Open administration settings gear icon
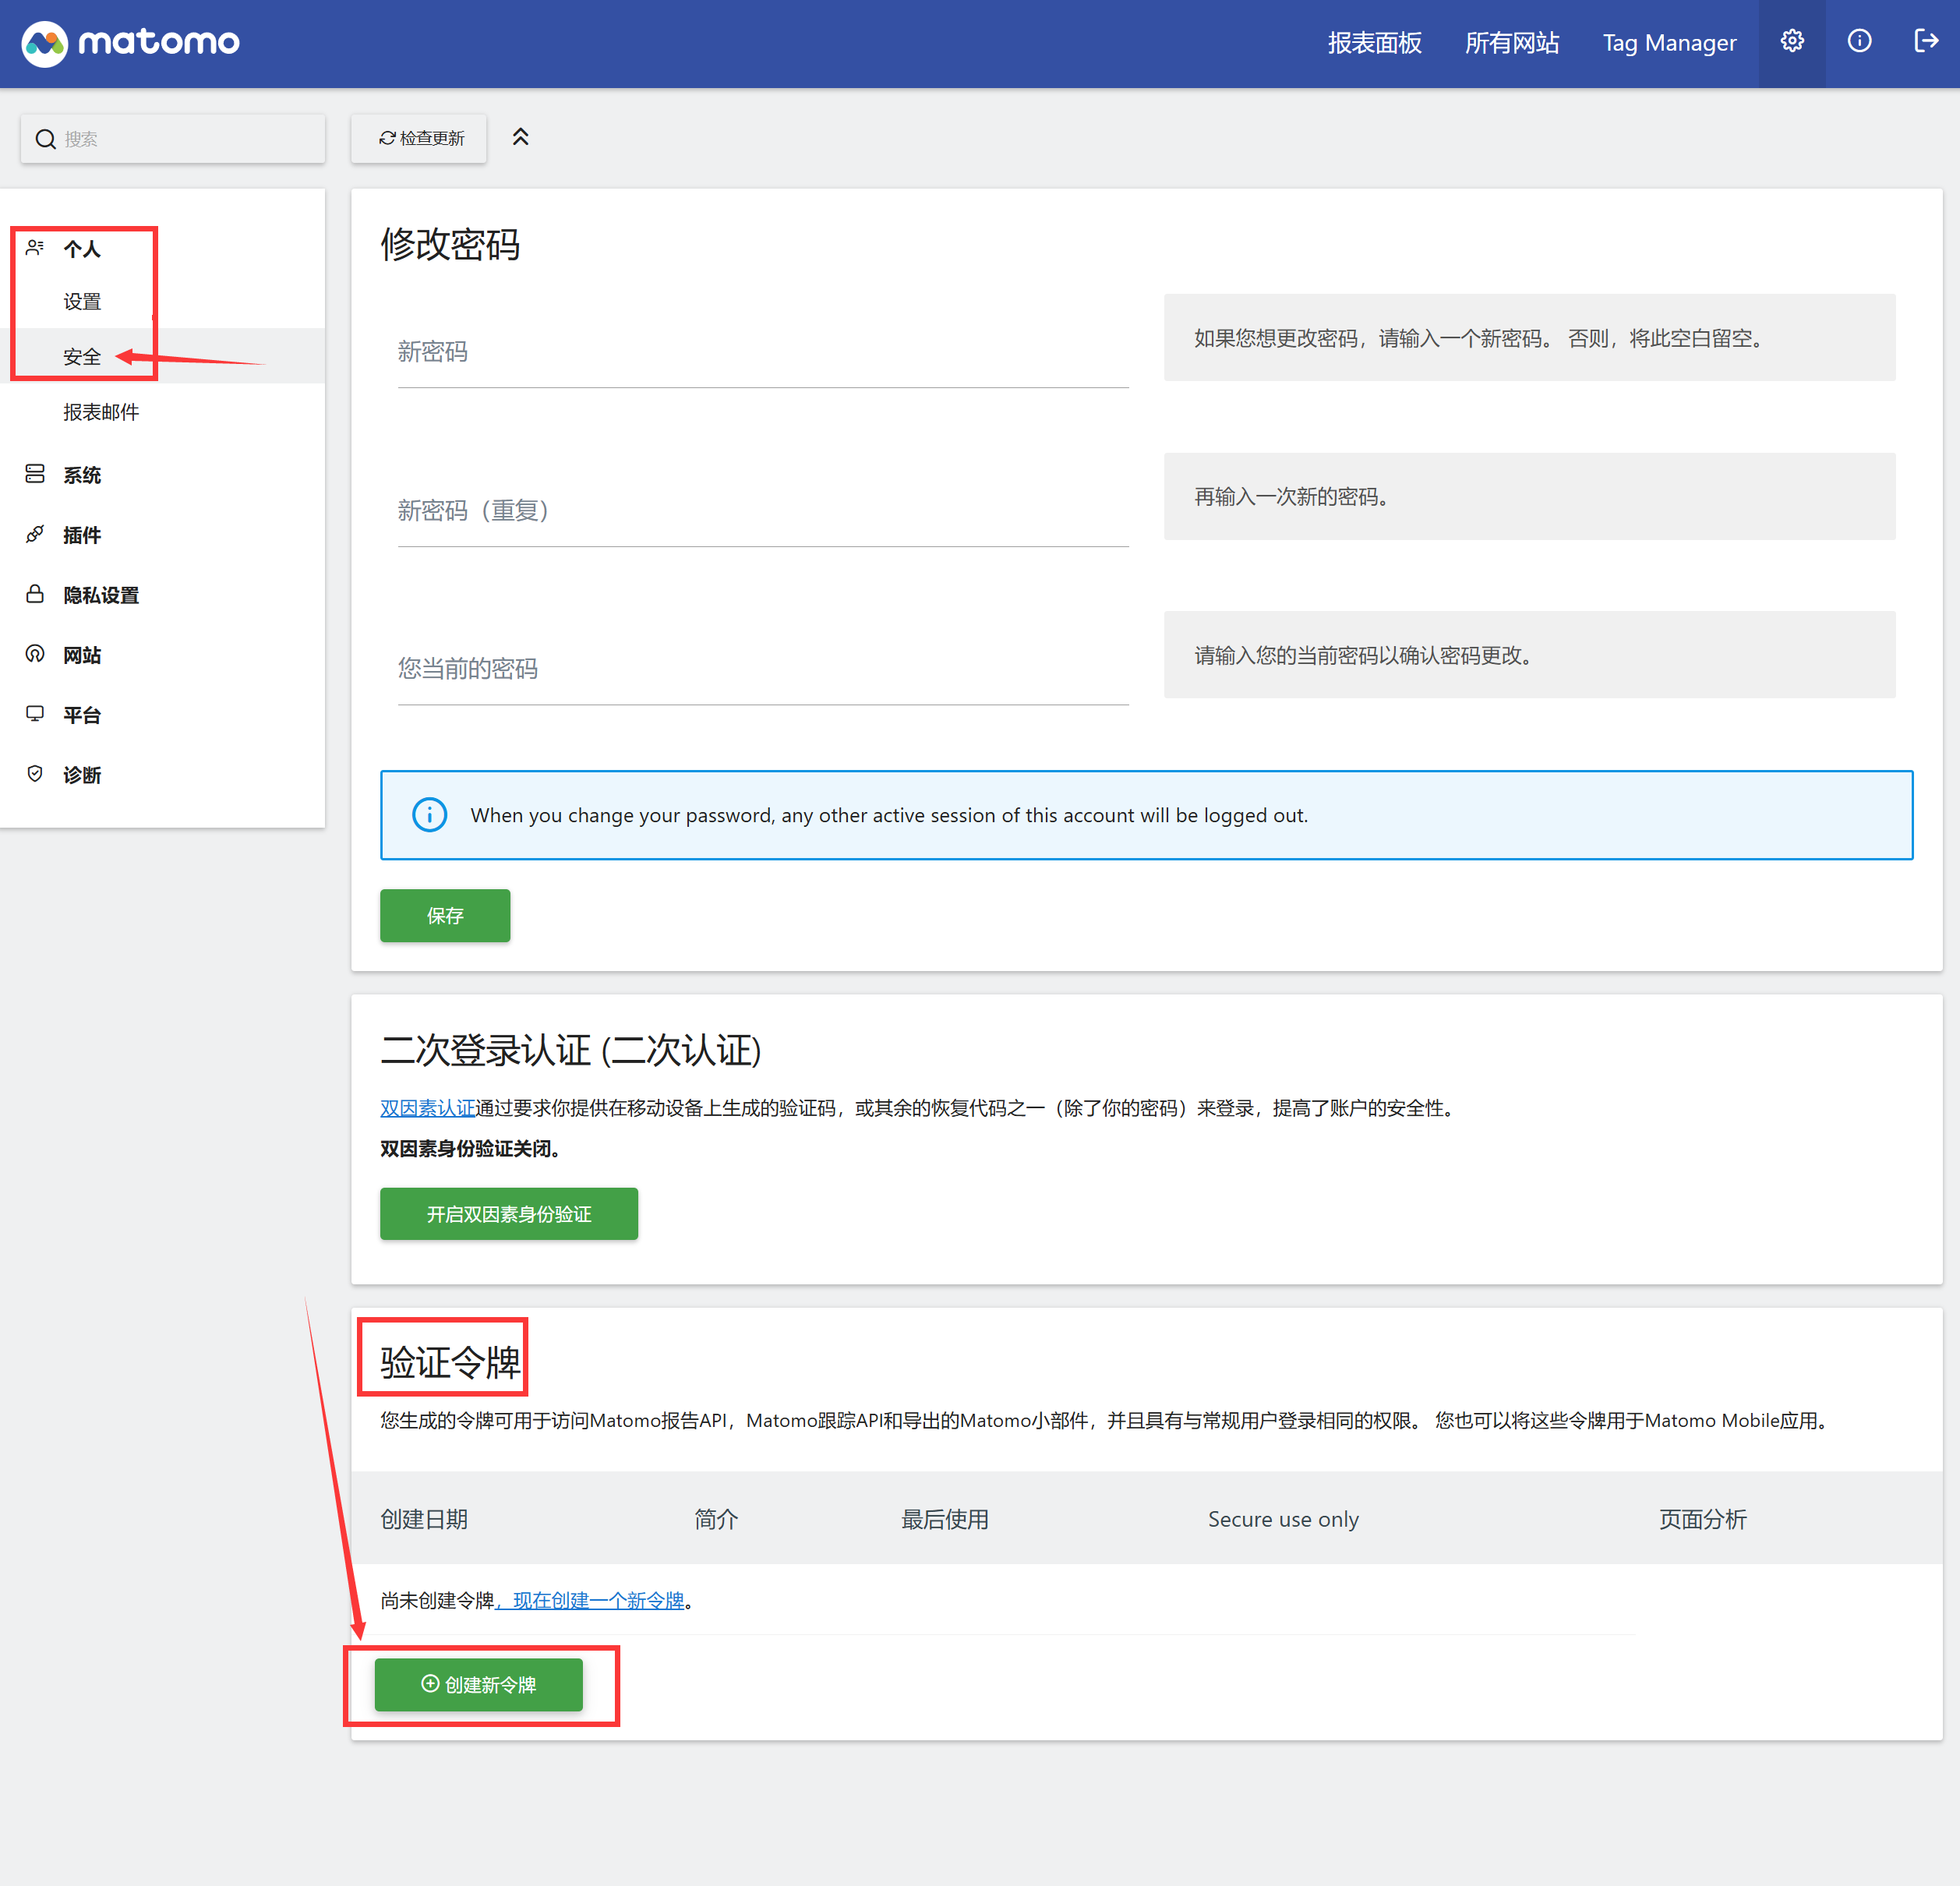Viewport: 1960px width, 1886px height. pyautogui.click(x=1791, y=41)
